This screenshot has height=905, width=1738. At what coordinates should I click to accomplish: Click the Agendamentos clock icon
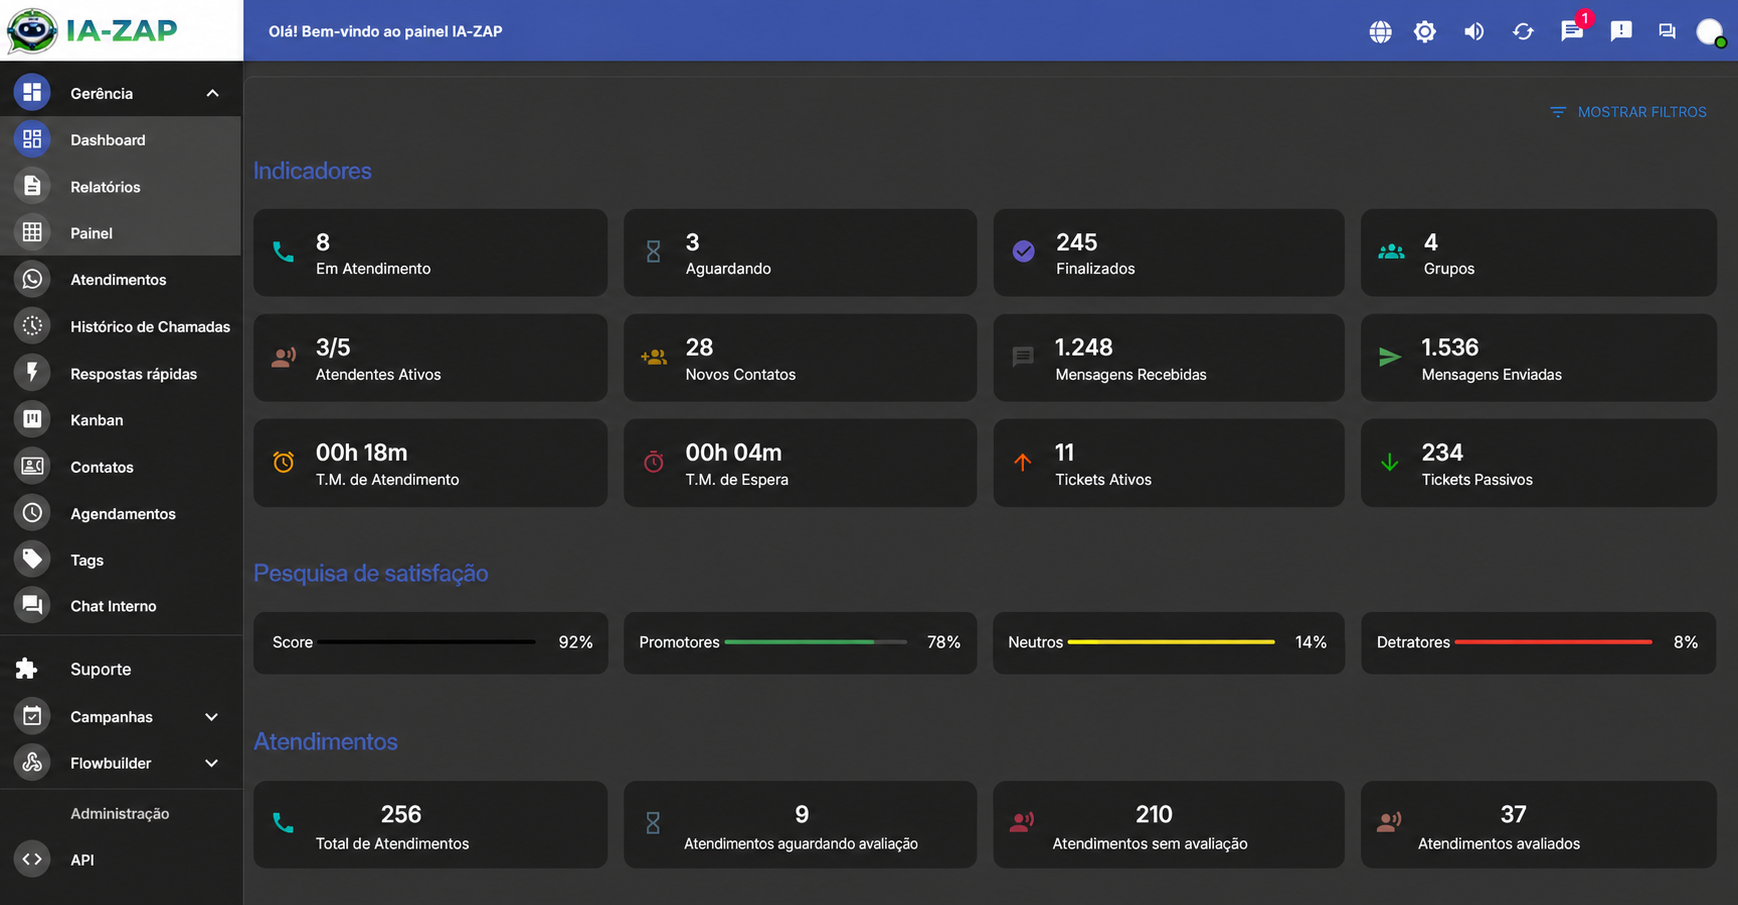(32, 513)
